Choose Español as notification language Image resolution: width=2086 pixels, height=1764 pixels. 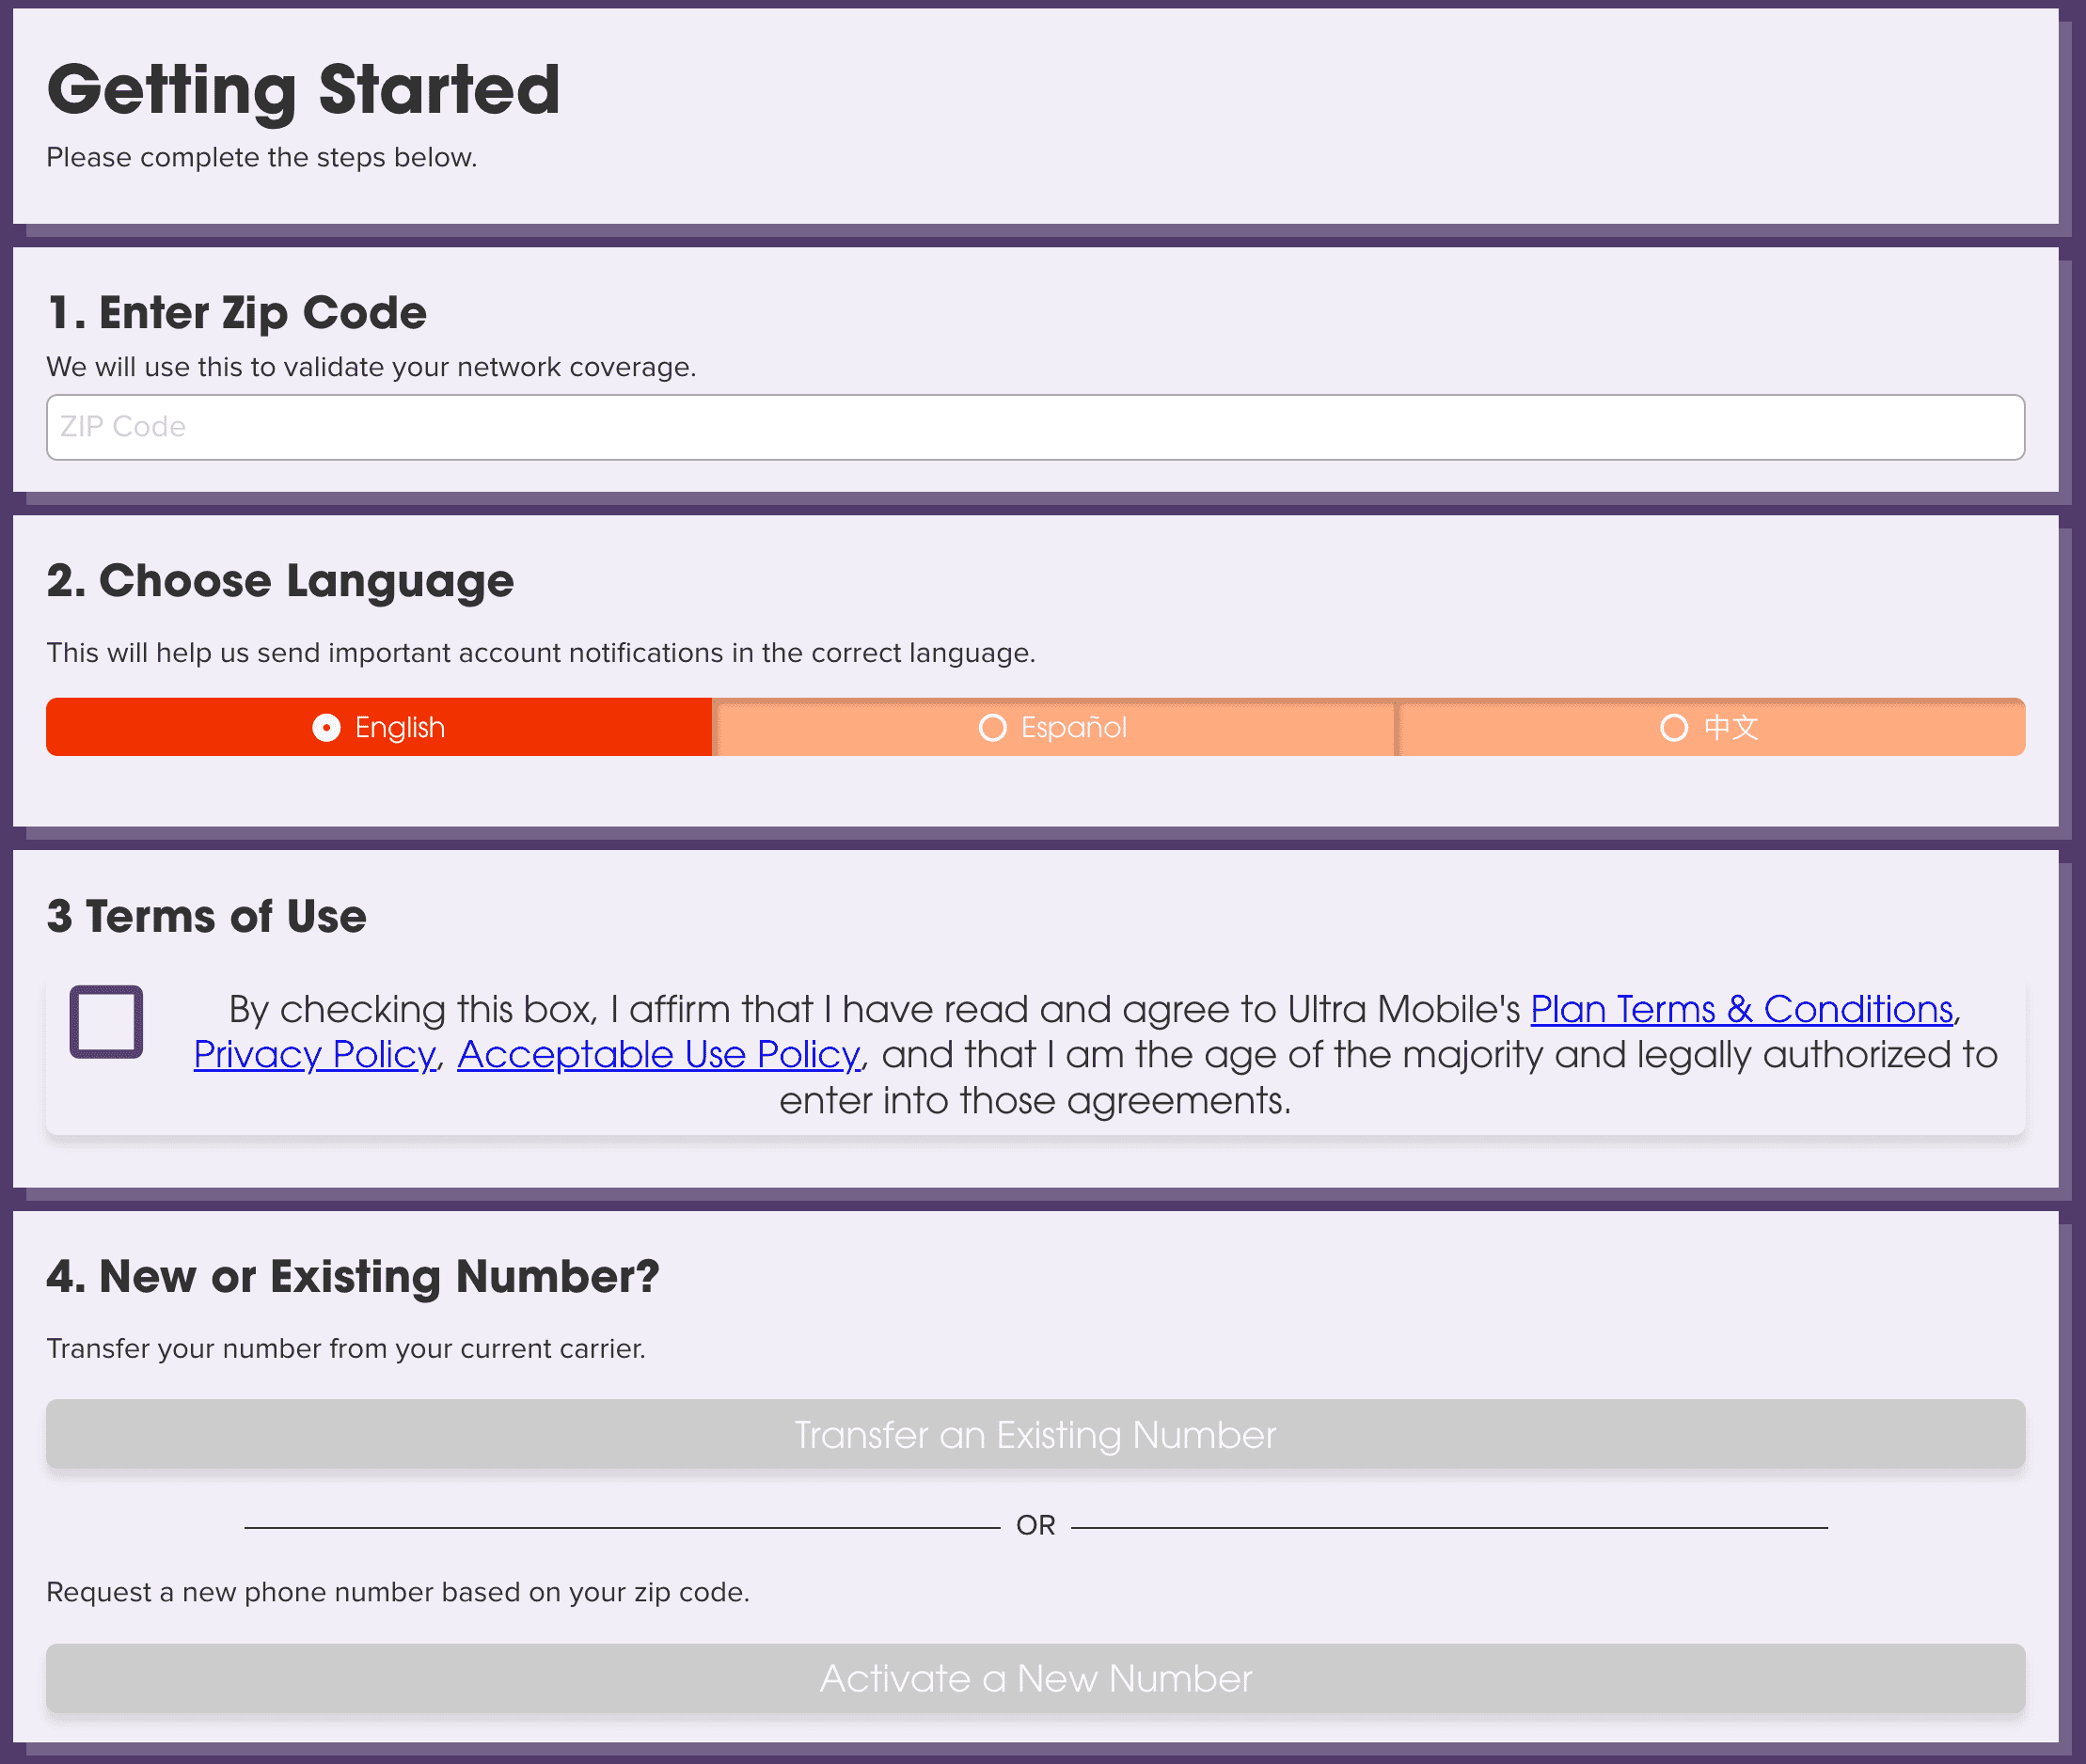pyautogui.click(x=1053, y=727)
